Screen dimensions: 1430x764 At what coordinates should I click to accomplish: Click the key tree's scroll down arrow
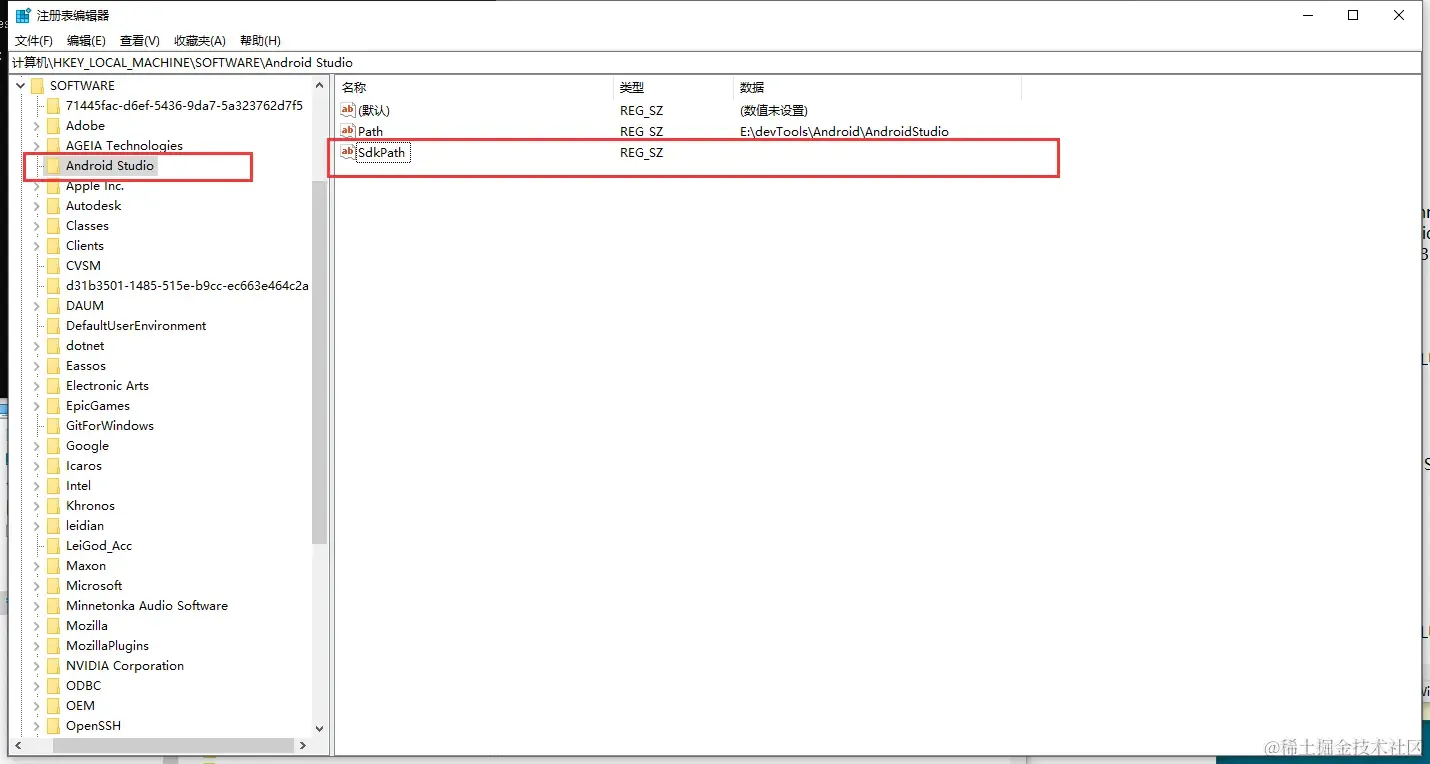tap(320, 729)
